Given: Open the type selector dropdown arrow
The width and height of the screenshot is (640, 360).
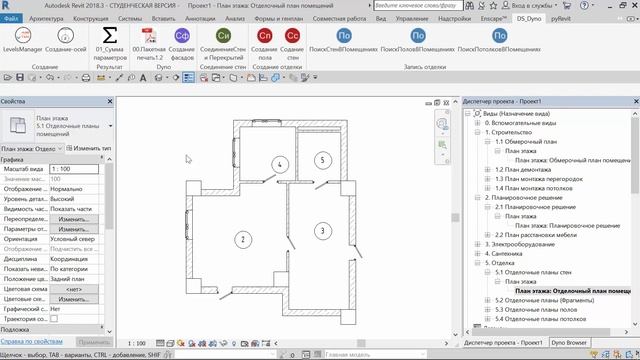Looking at the screenshot, I should click(110, 126).
